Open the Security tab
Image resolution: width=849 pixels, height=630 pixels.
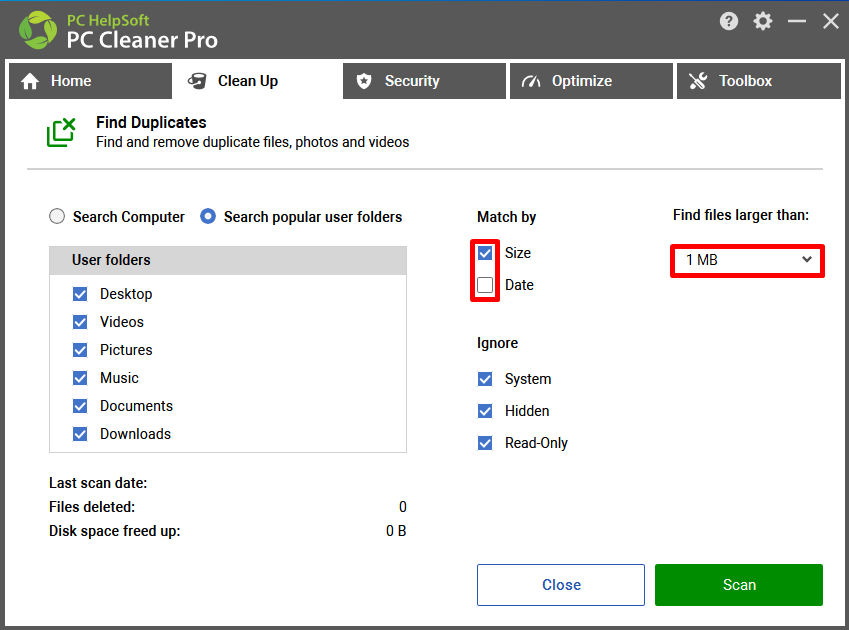[x=424, y=81]
